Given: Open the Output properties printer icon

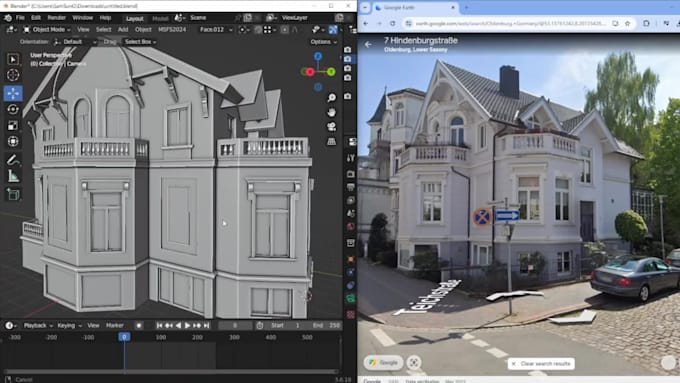Looking at the screenshot, I should (x=350, y=187).
